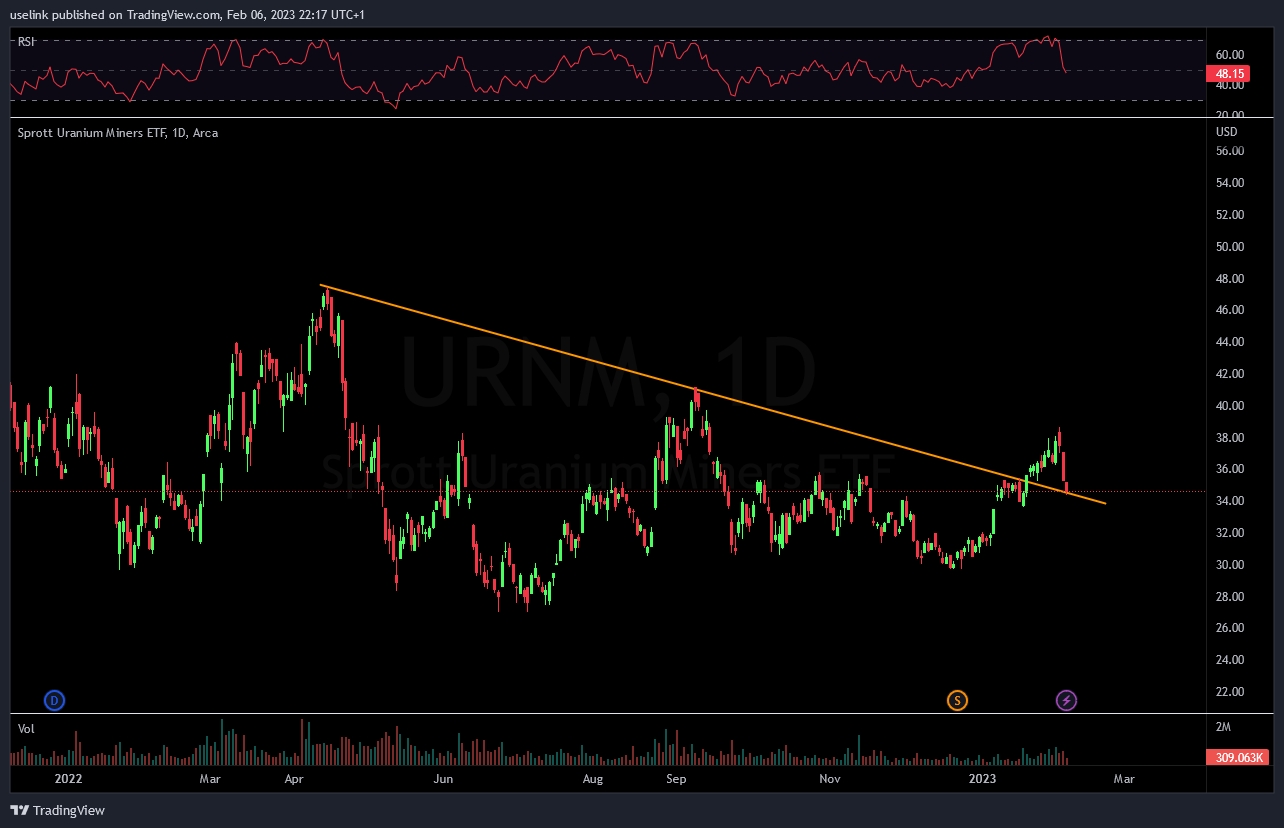Click the blue D dividend marker
The image size is (1284, 828).
point(55,700)
